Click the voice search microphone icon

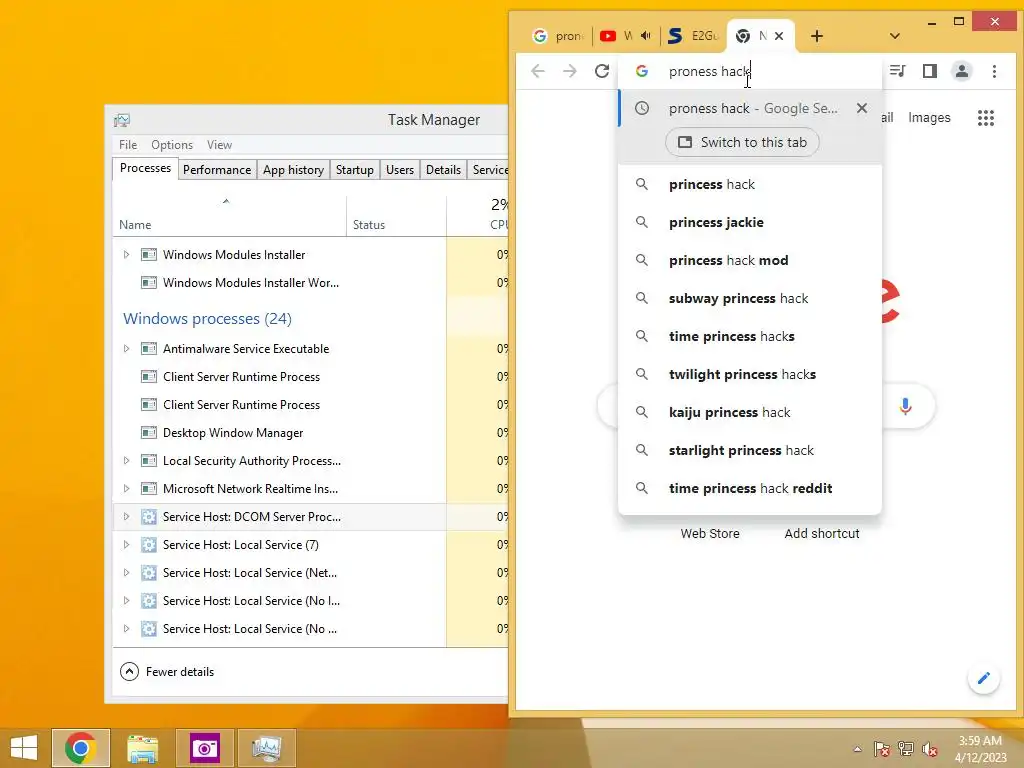tap(904, 406)
